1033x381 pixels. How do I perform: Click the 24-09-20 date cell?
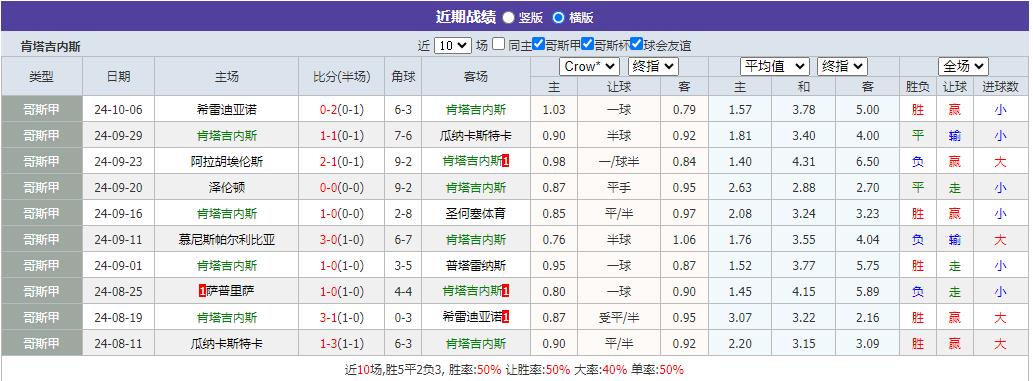pos(119,188)
